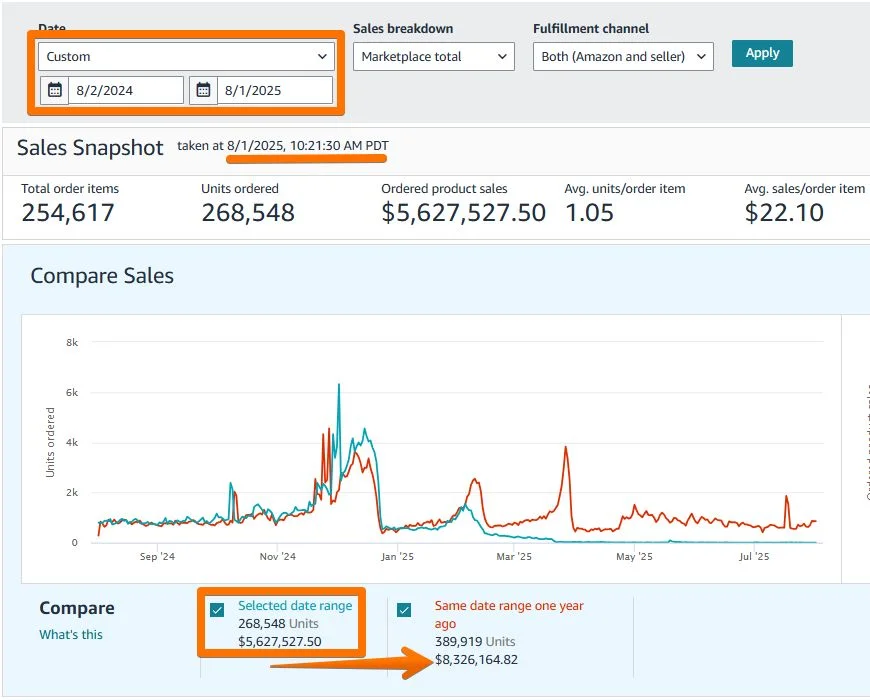
Task: Open the Fulfillment channel dropdown
Action: [621, 57]
